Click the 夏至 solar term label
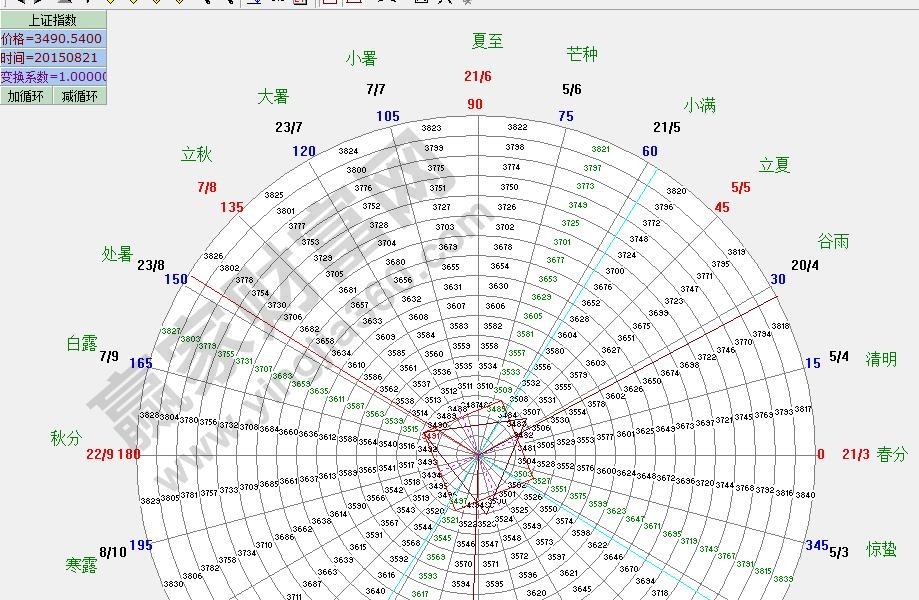 click(487, 41)
